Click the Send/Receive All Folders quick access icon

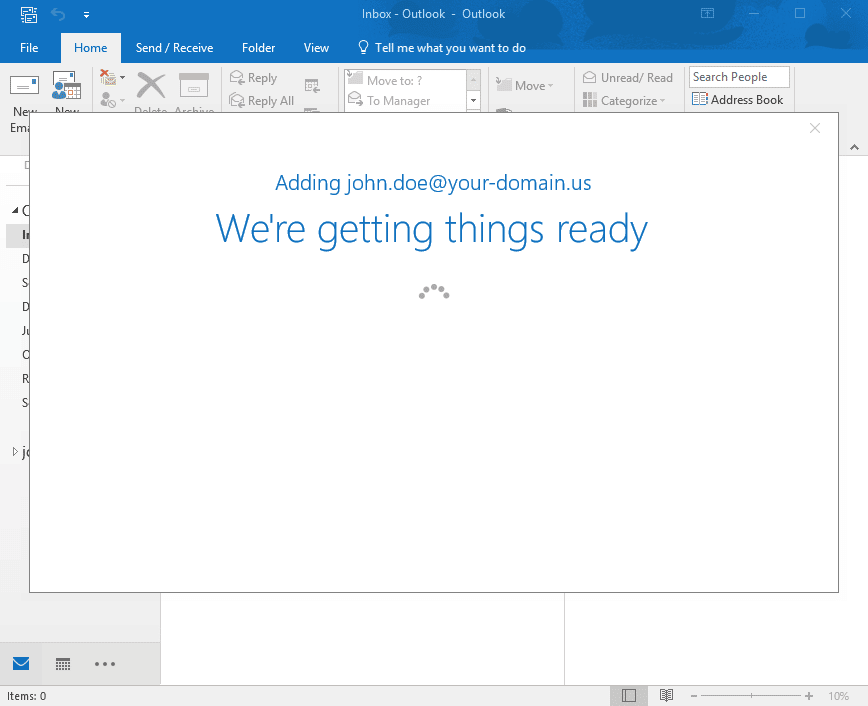click(29, 14)
